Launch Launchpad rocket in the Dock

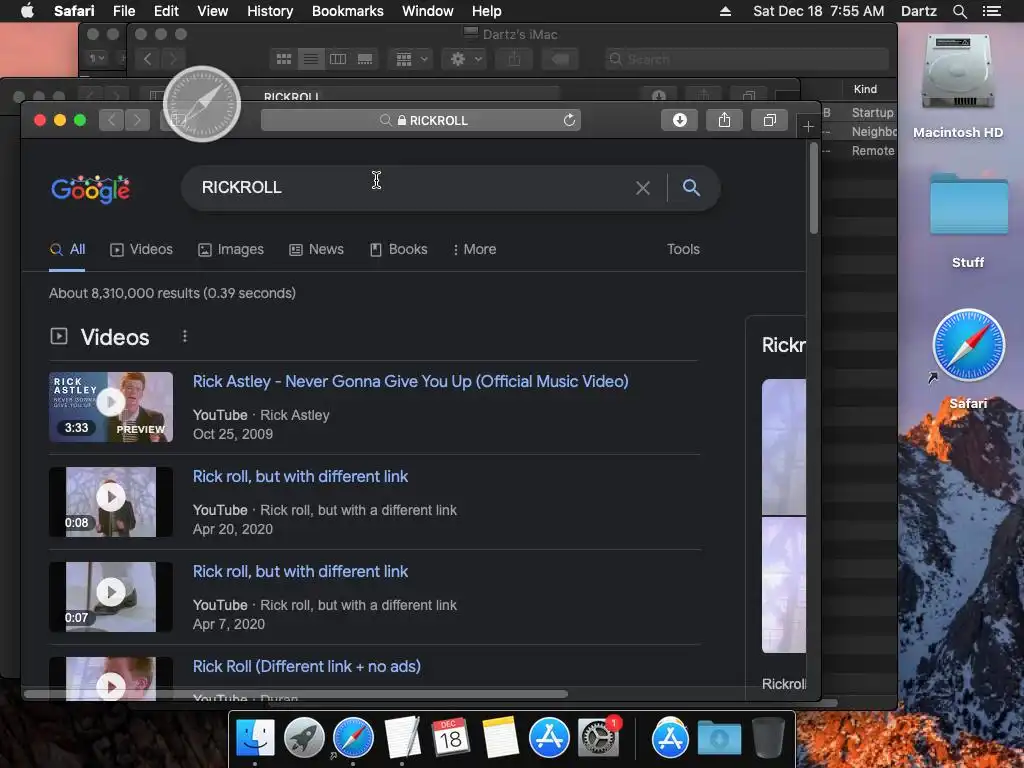pos(304,738)
